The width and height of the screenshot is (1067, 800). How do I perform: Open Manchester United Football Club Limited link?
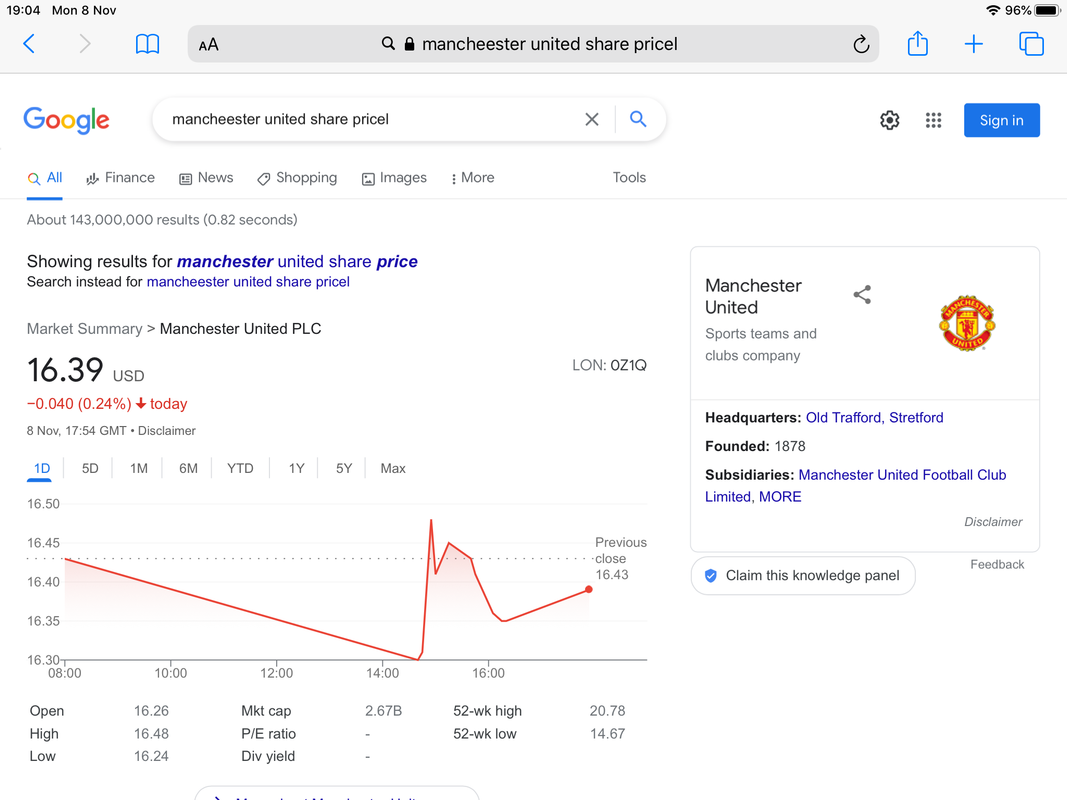tap(855, 486)
